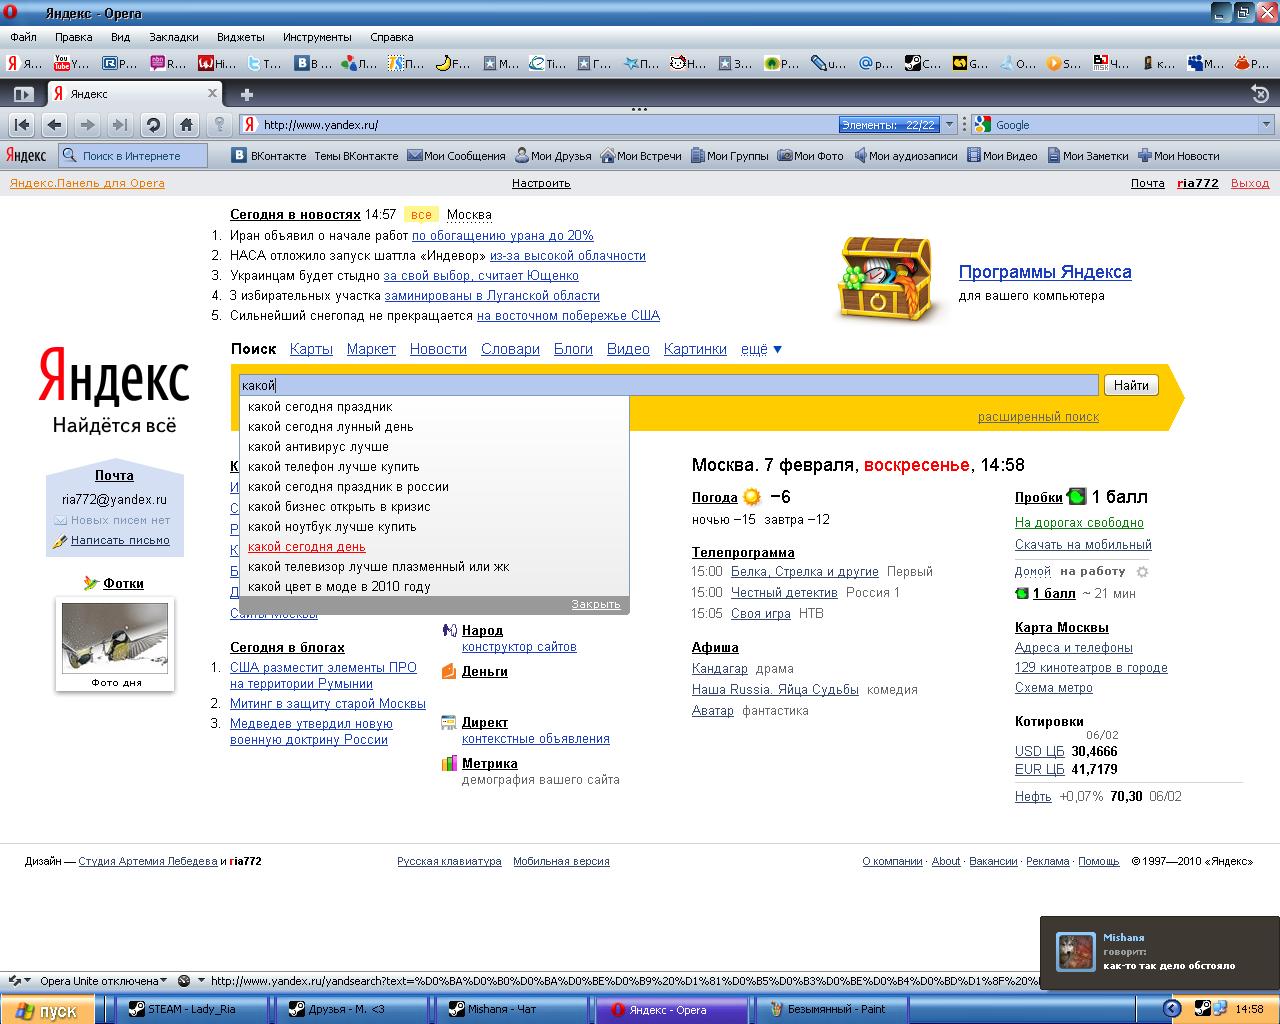Click the Выход logout link
The image size is (1280, 1024).
point(1250,183)
